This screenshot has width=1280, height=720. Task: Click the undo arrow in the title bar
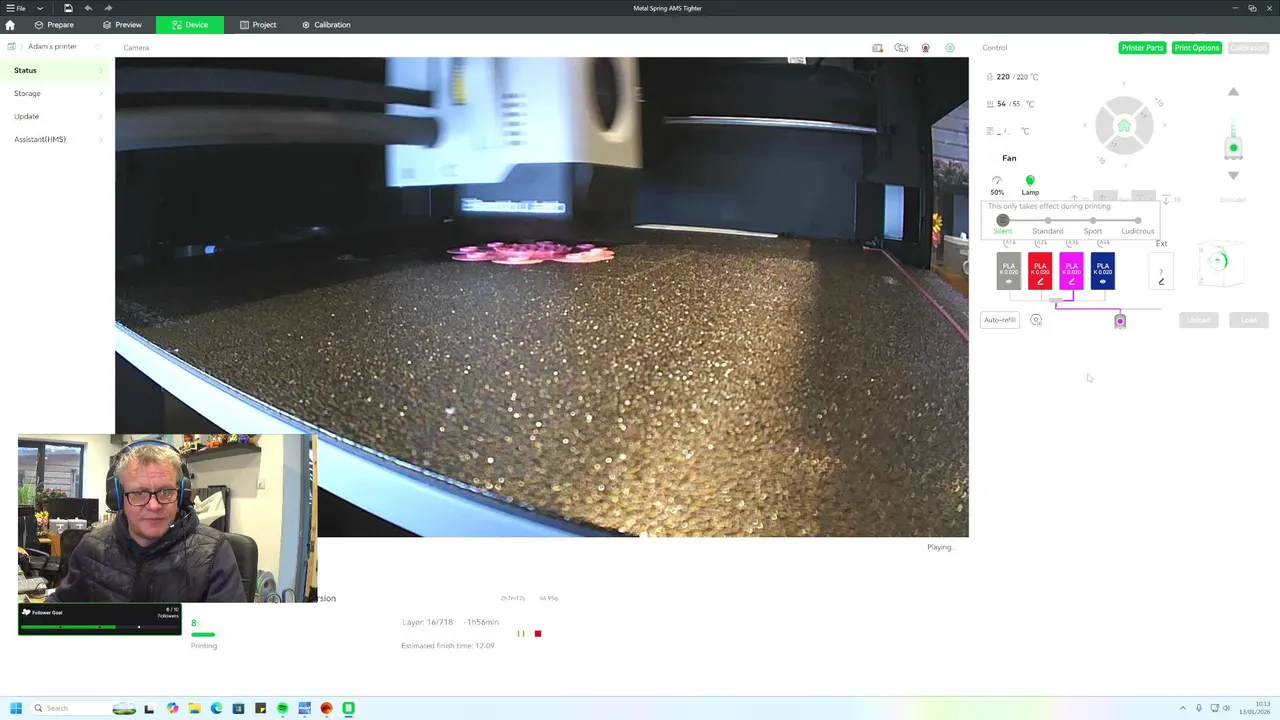click(x=88, y=8)
